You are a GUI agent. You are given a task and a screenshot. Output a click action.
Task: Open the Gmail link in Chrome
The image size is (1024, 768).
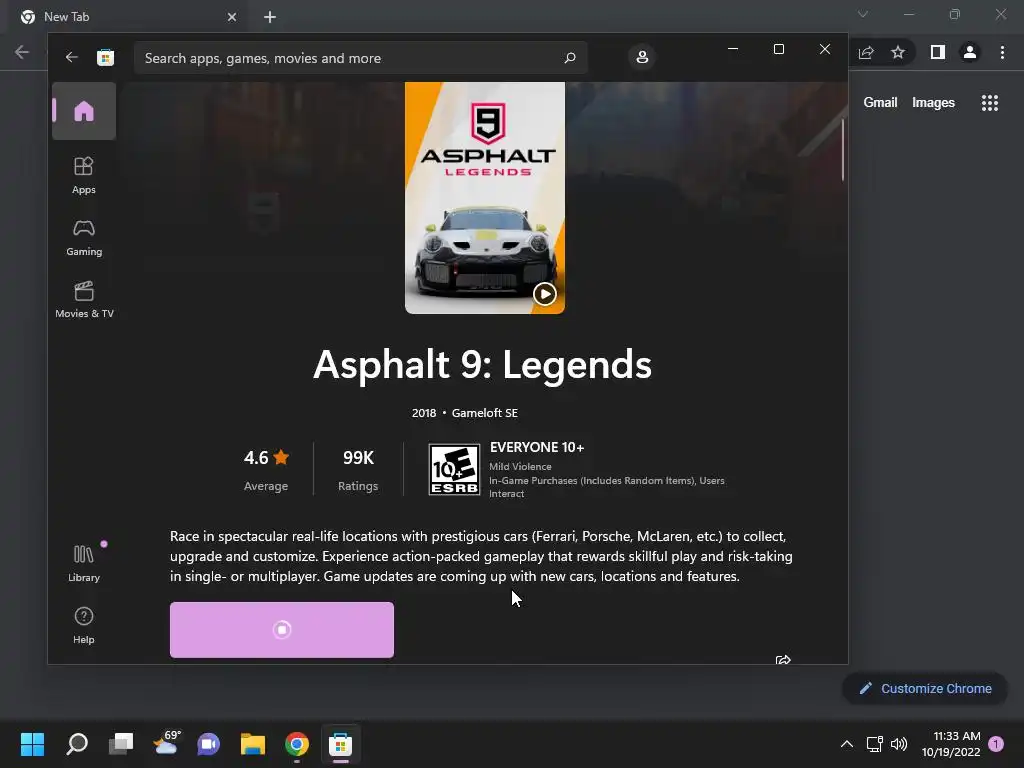coord(880,103)
